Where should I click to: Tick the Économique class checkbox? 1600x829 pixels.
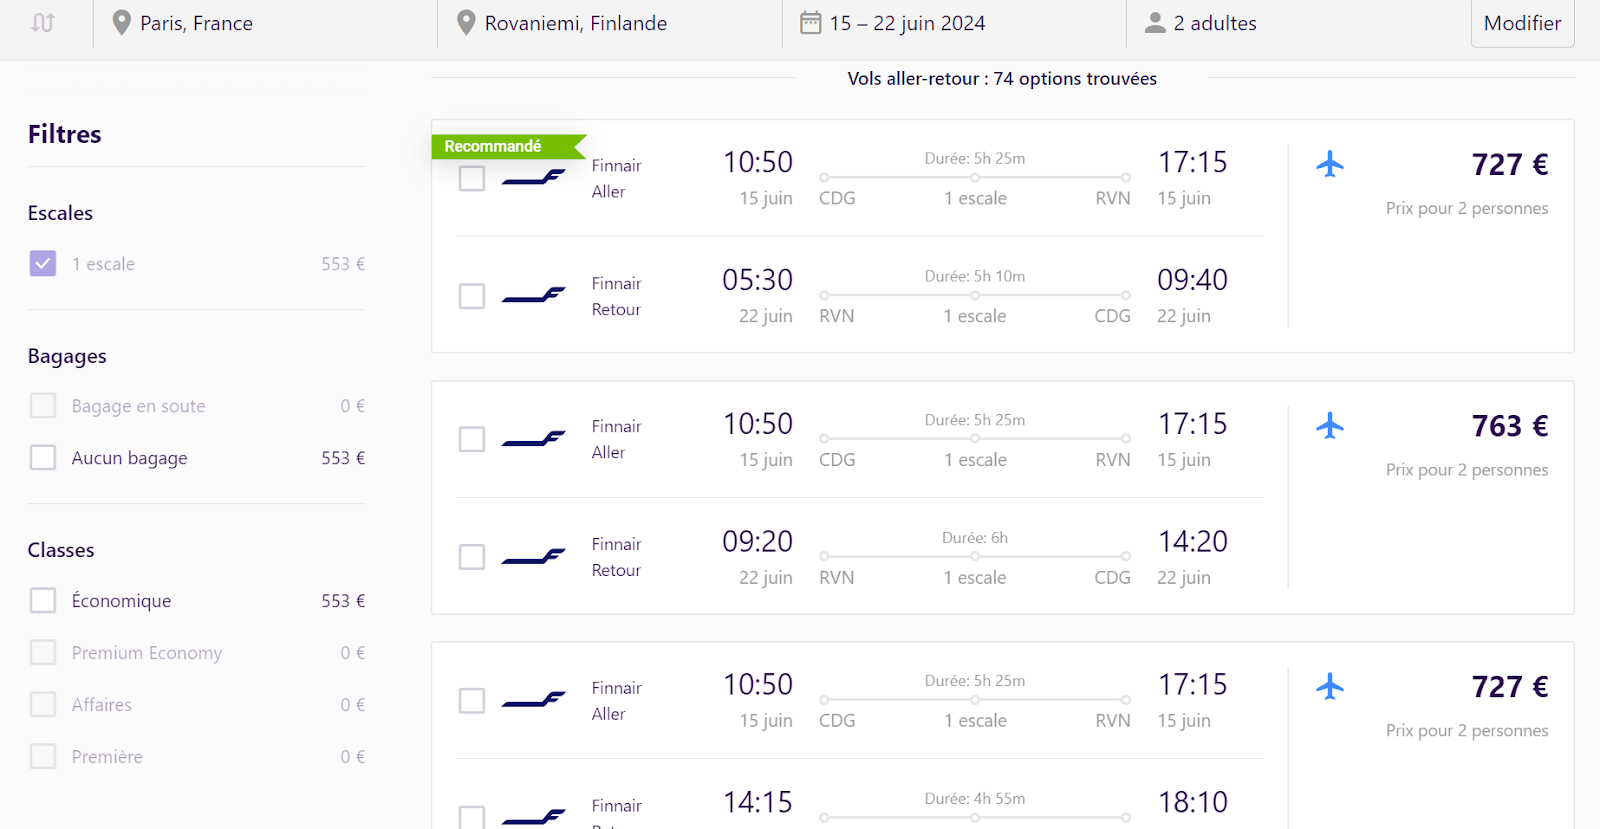tap(43, 601)
